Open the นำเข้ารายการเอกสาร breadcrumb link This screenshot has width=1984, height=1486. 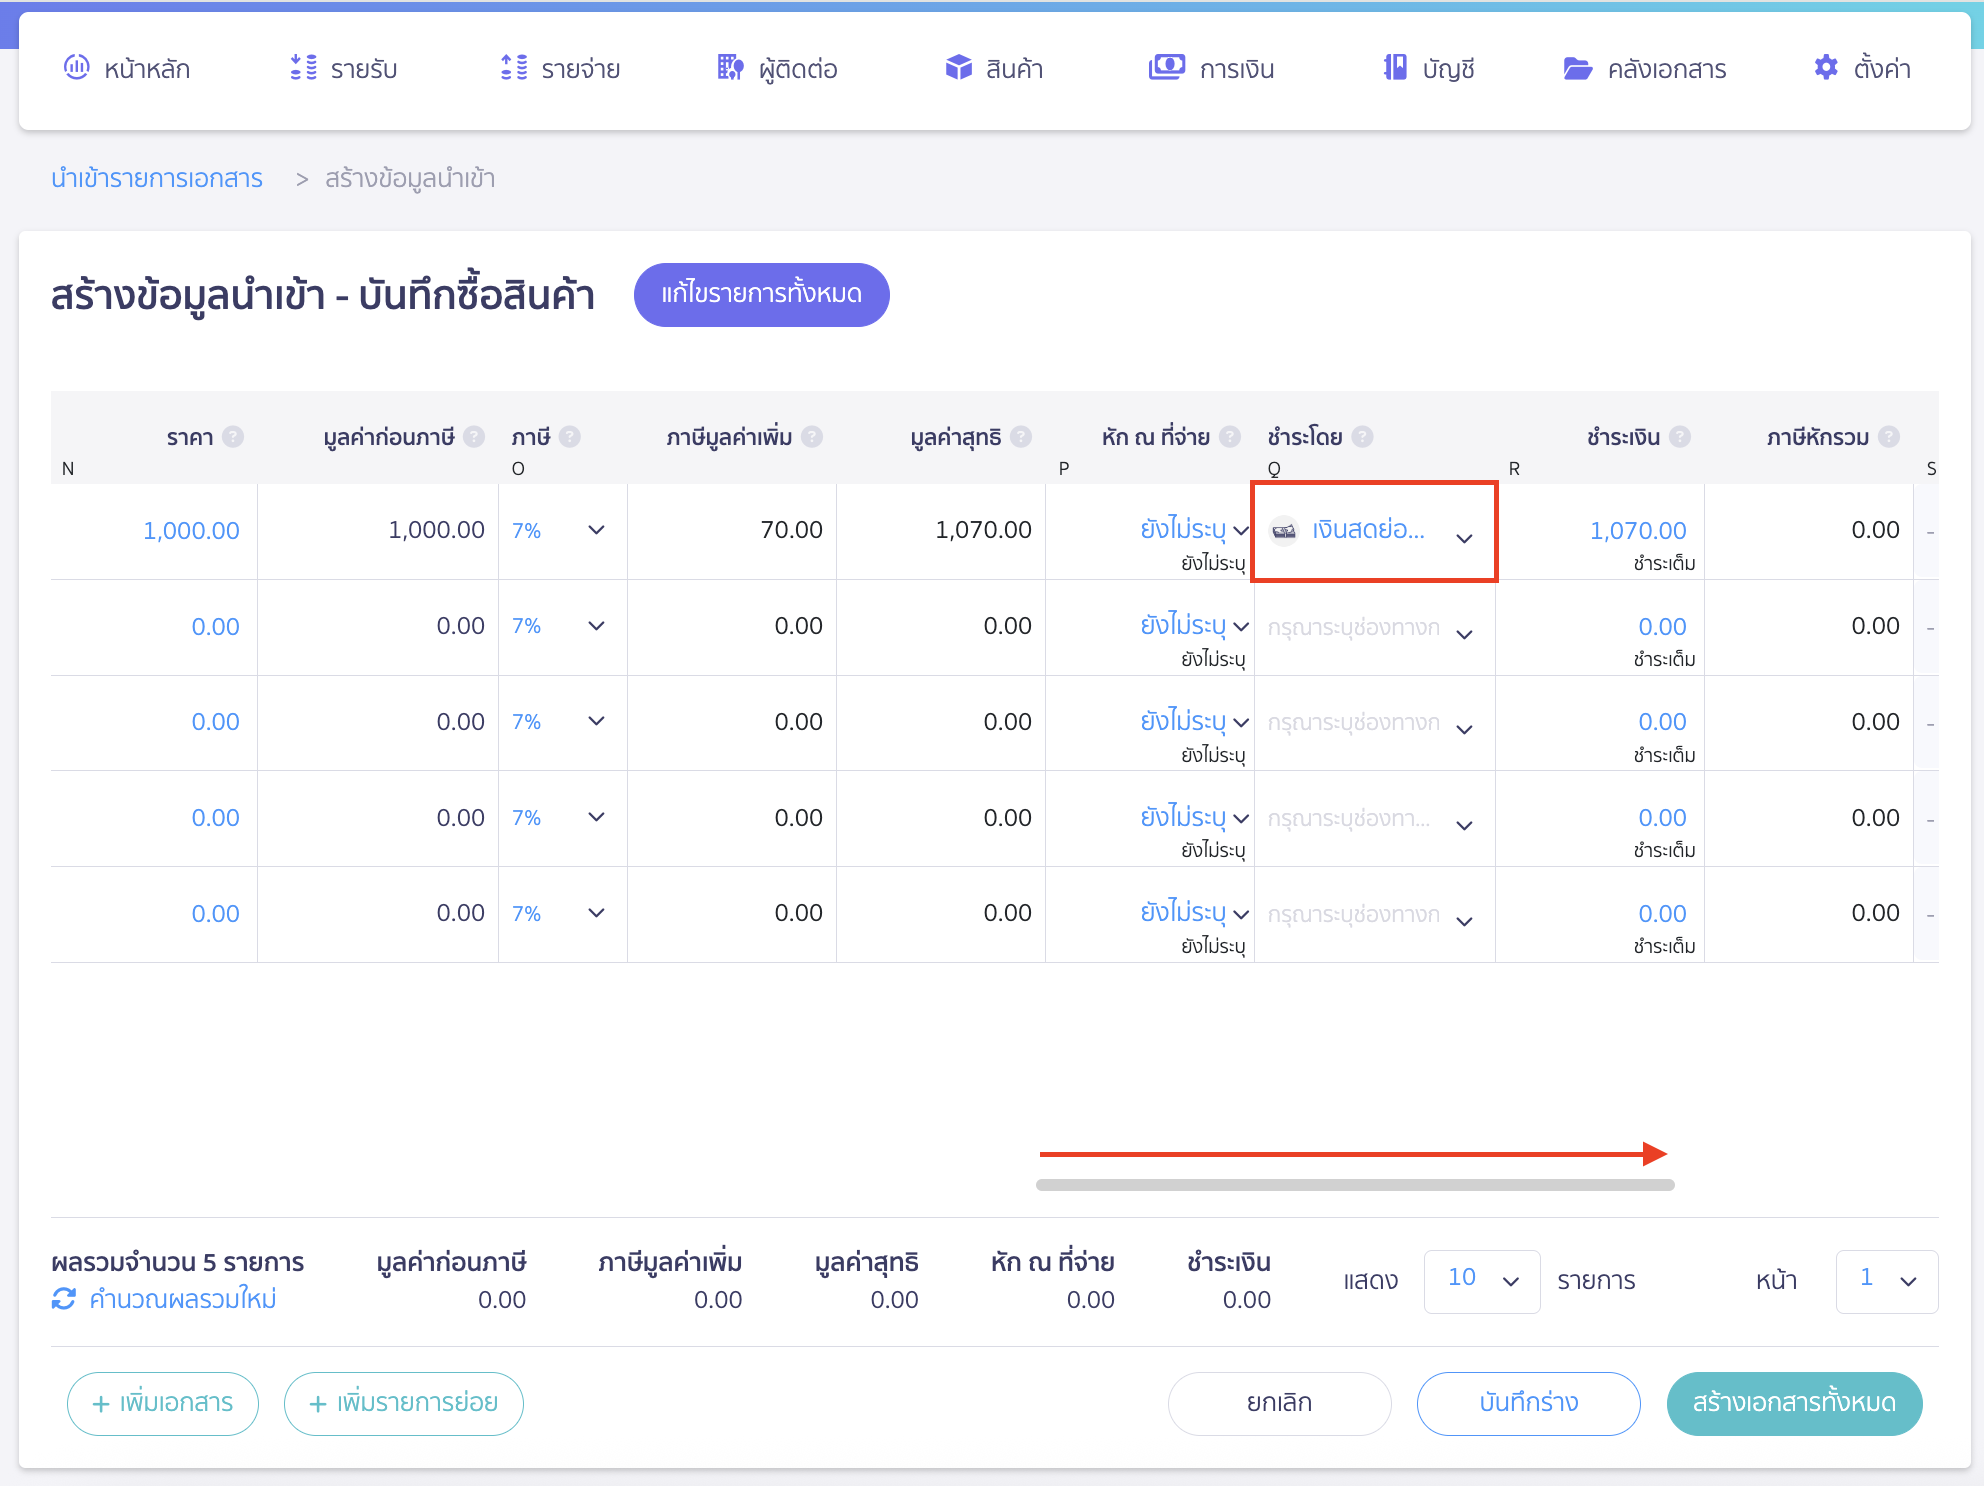(157, 178)
